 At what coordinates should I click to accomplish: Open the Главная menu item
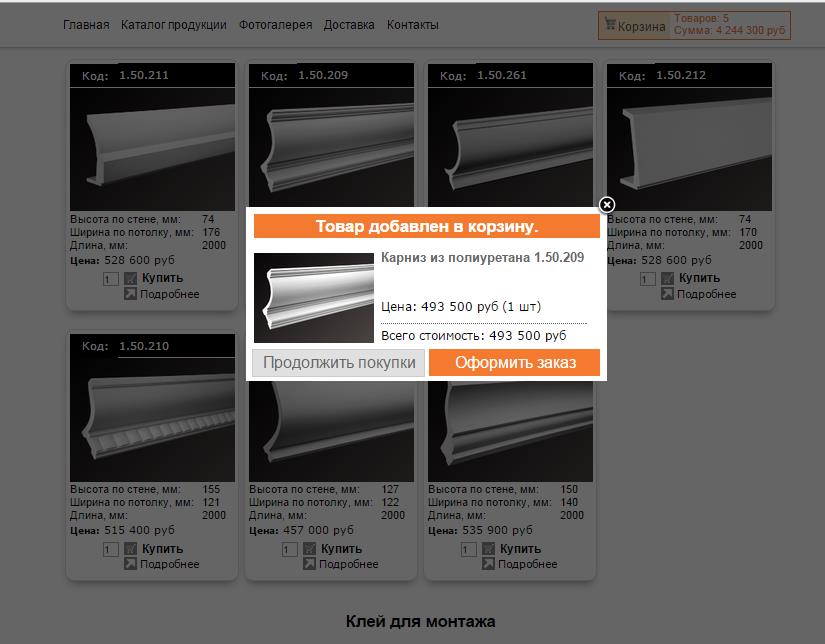click(86, 25)
